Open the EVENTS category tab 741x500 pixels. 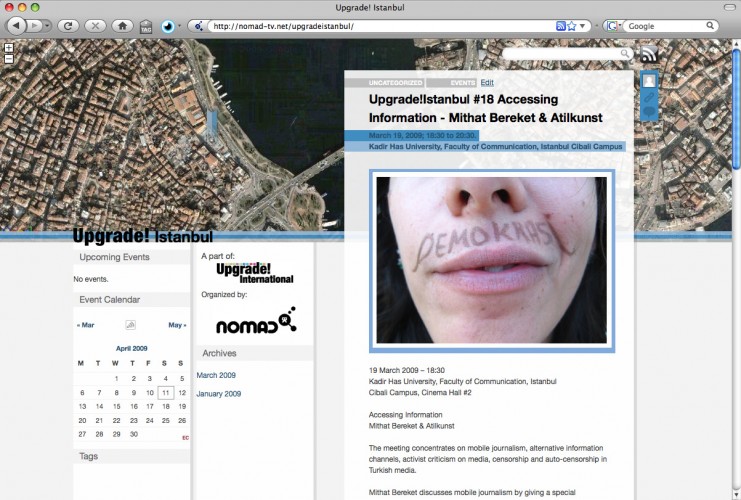click(451, 83)
